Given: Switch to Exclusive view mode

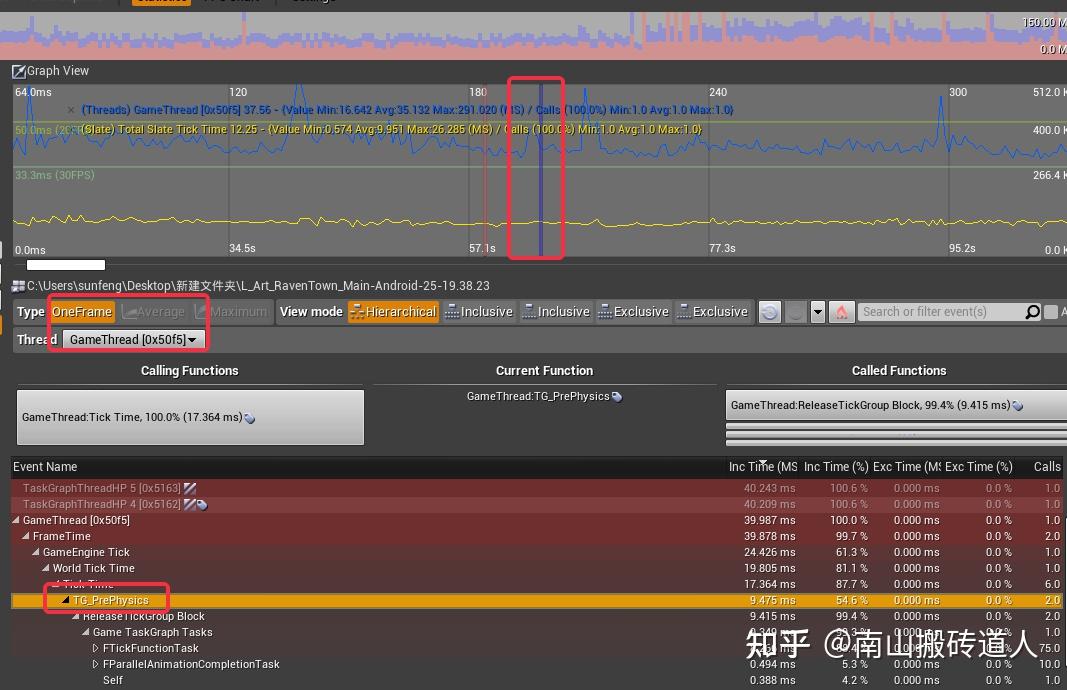Looking at the screenshot, I should pos(633,311).
